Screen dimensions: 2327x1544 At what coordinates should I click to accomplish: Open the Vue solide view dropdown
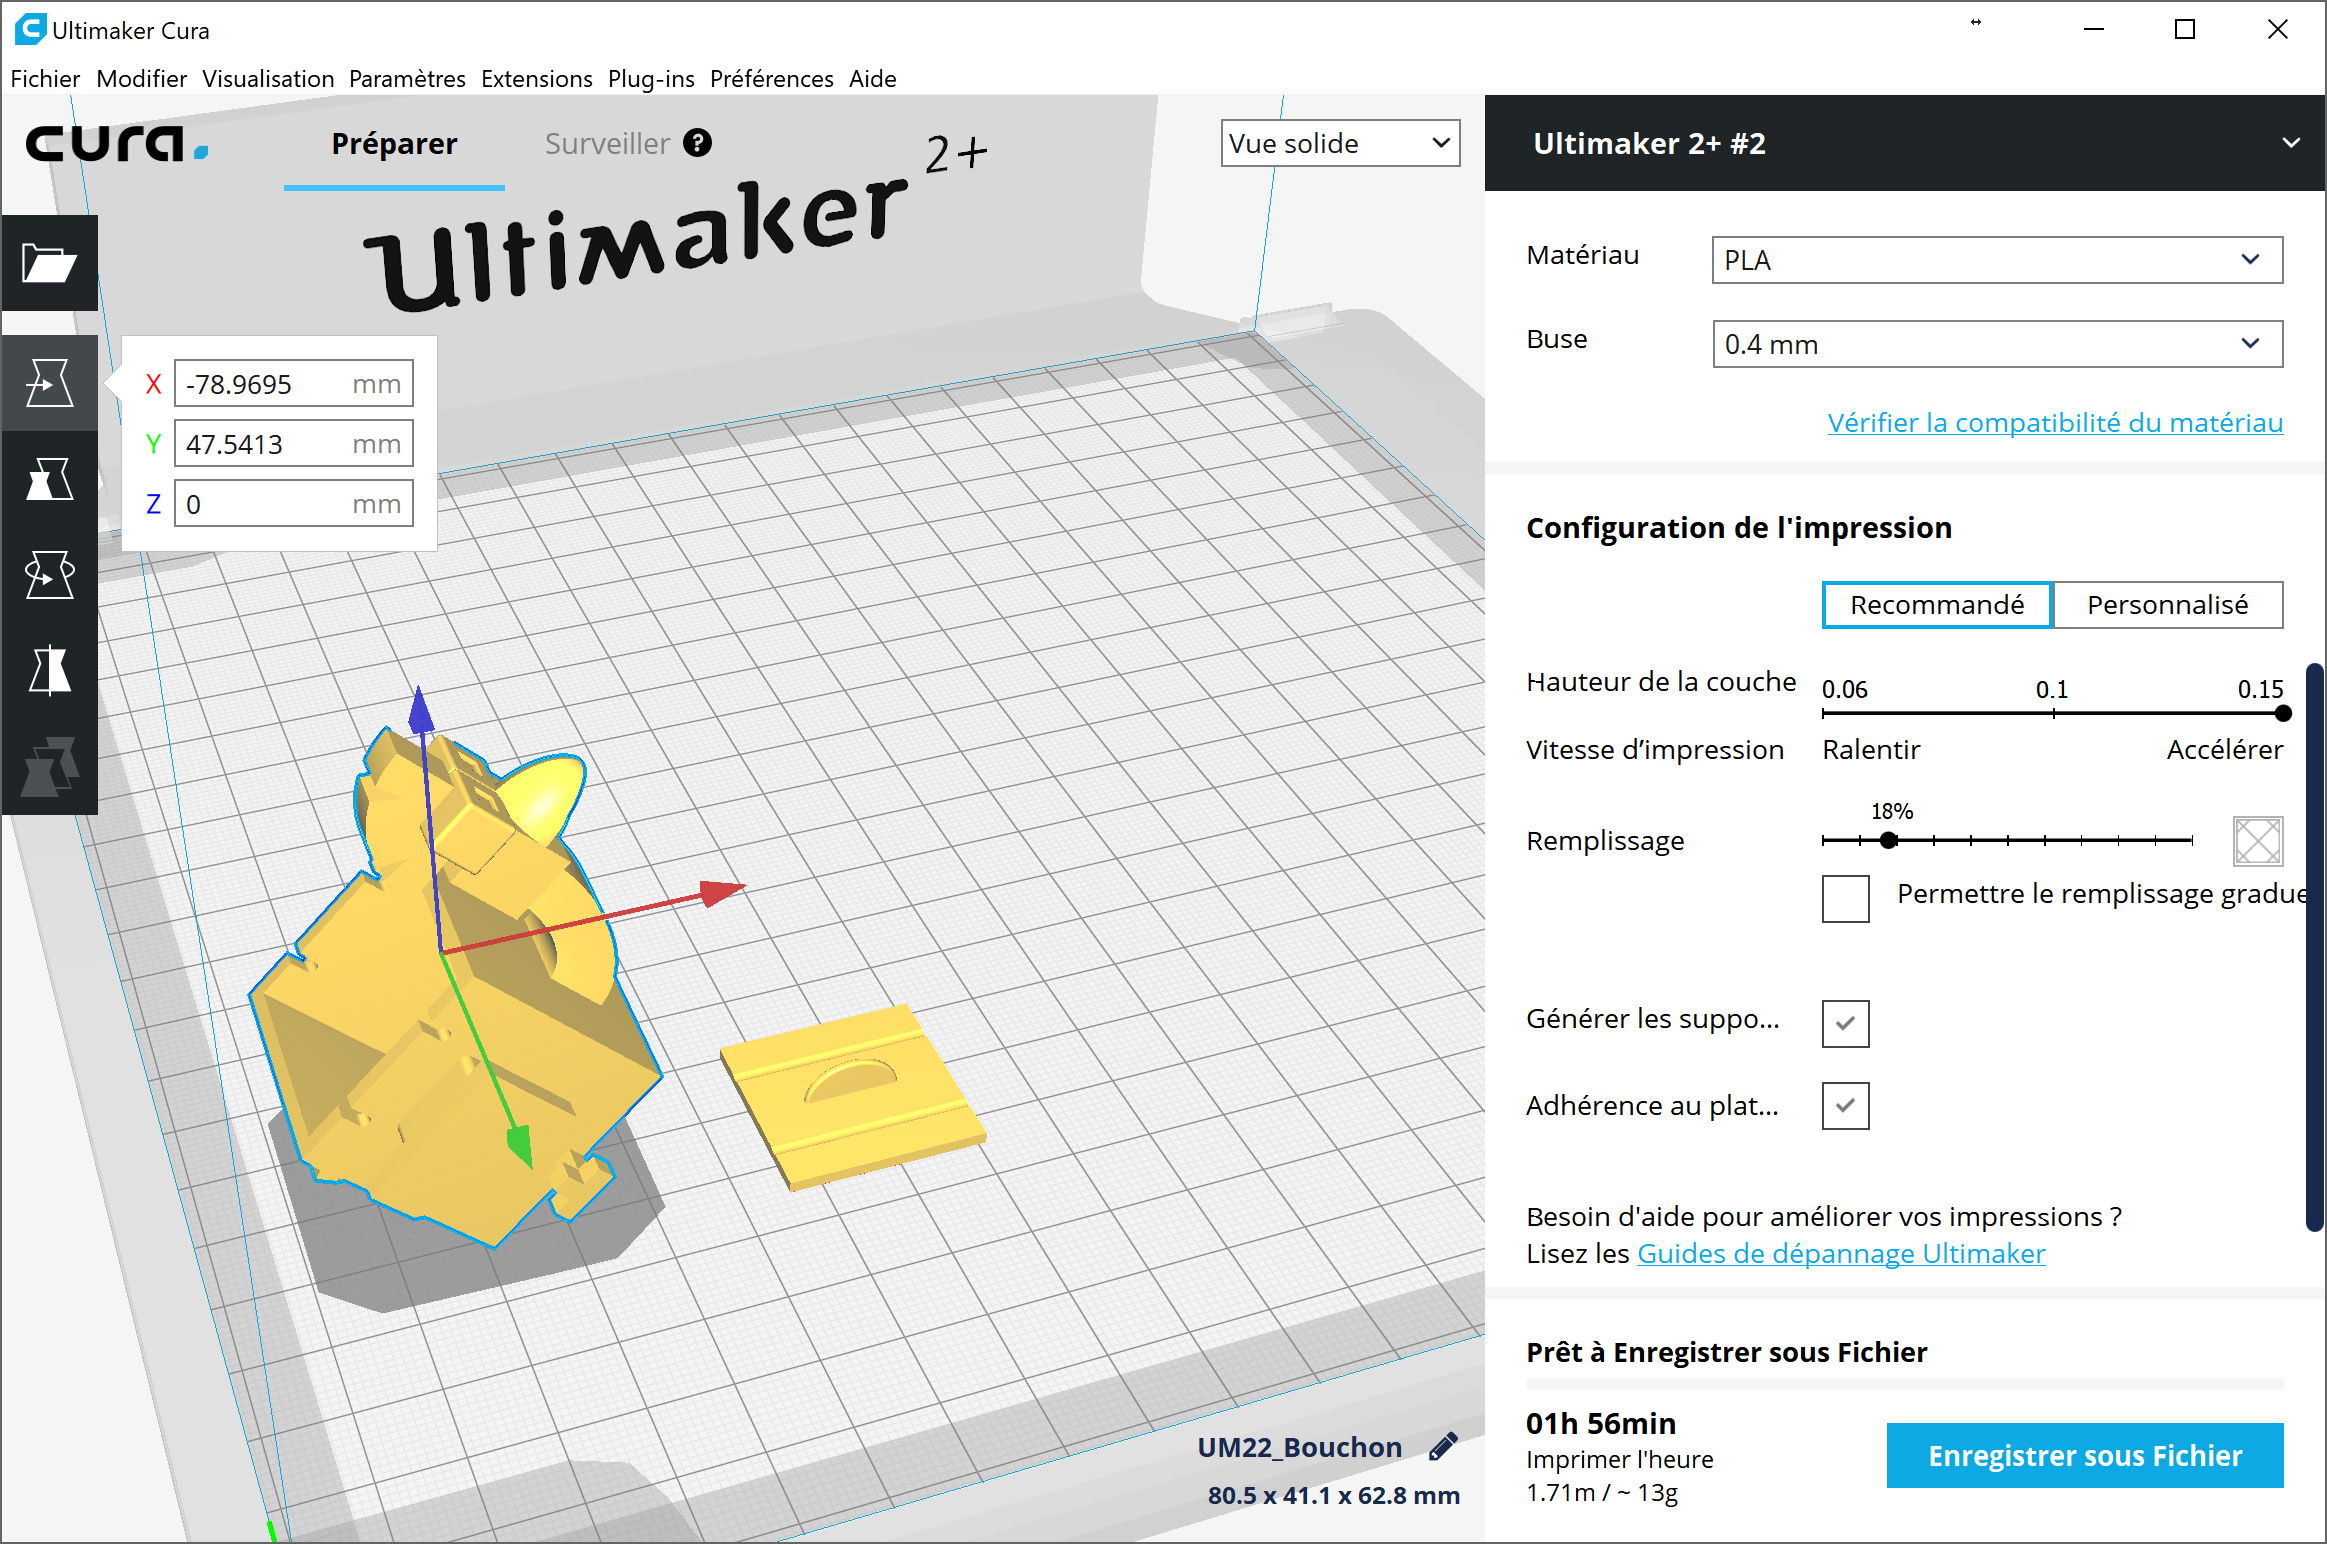point(1340,143)
